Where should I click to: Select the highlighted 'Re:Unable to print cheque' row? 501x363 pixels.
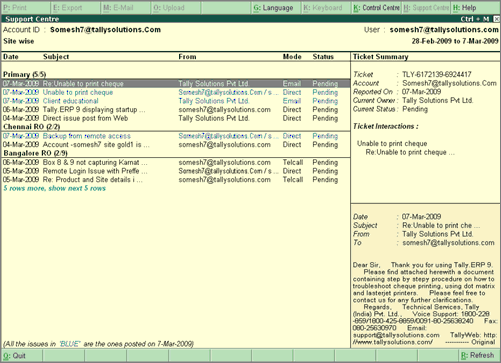pyautogui.click(x=176, y=83)
